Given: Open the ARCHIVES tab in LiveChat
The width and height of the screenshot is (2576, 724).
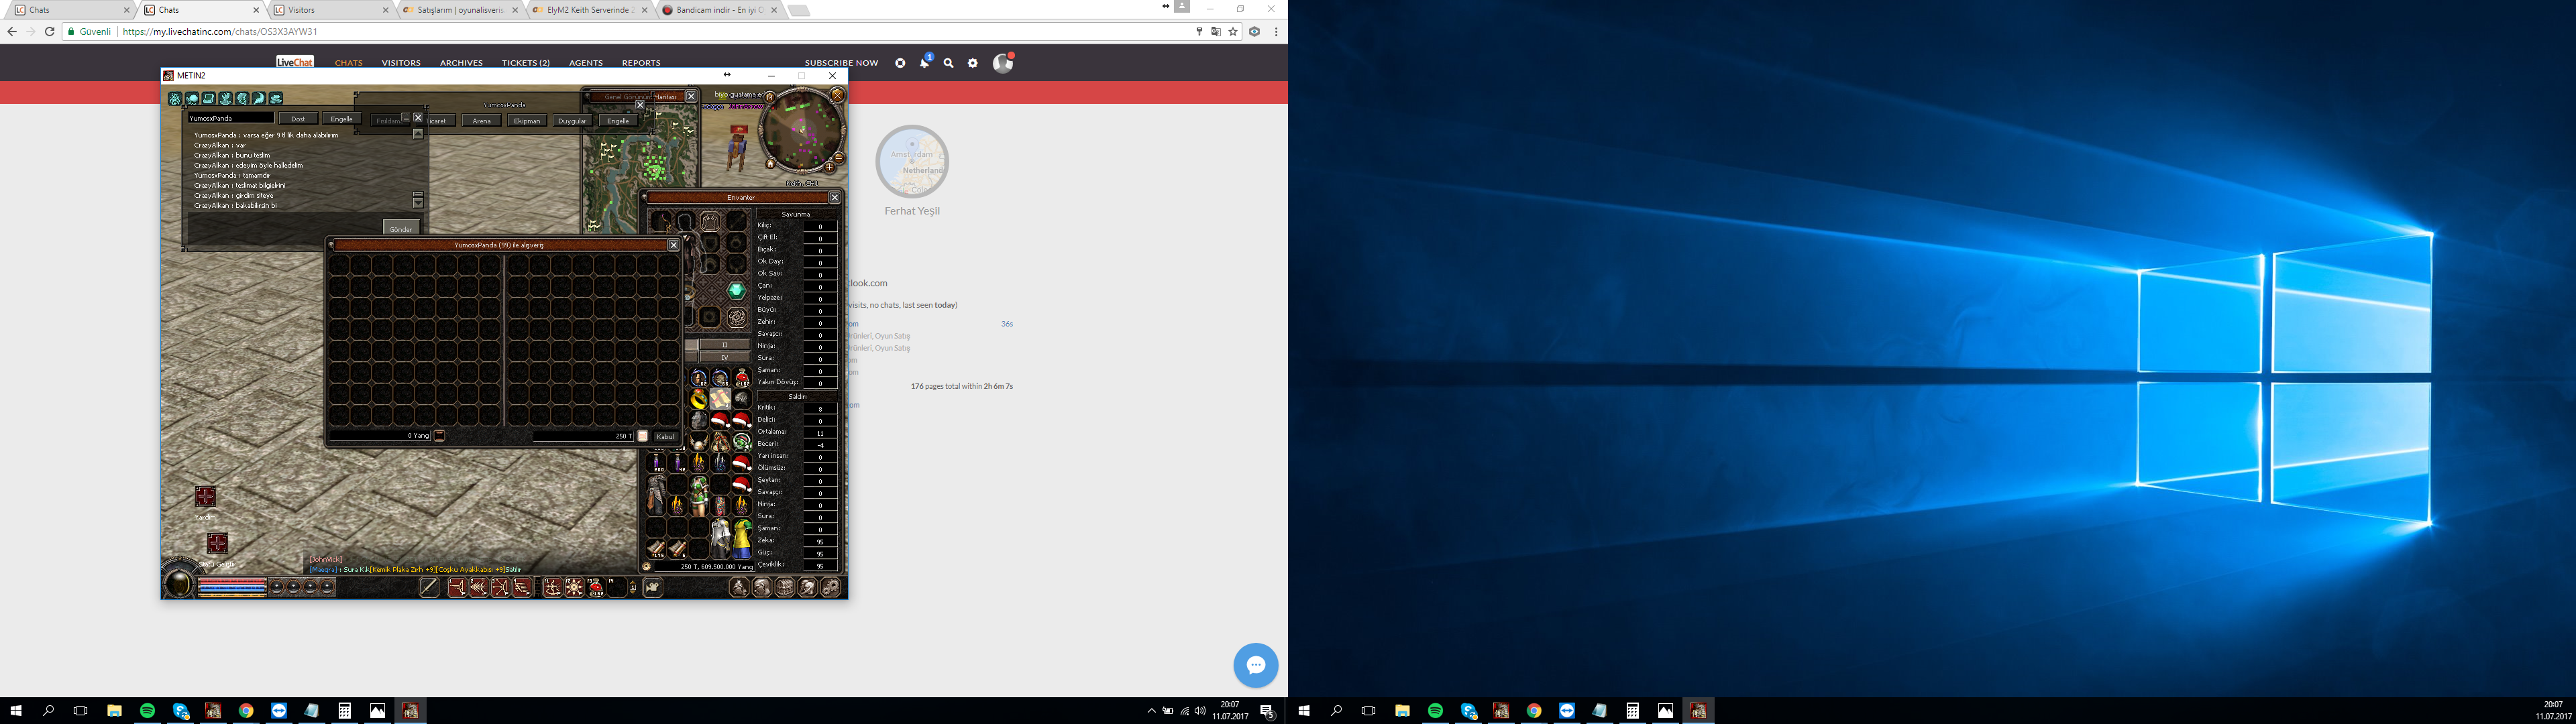Looking at the screenshot, I should click(461, 63).
